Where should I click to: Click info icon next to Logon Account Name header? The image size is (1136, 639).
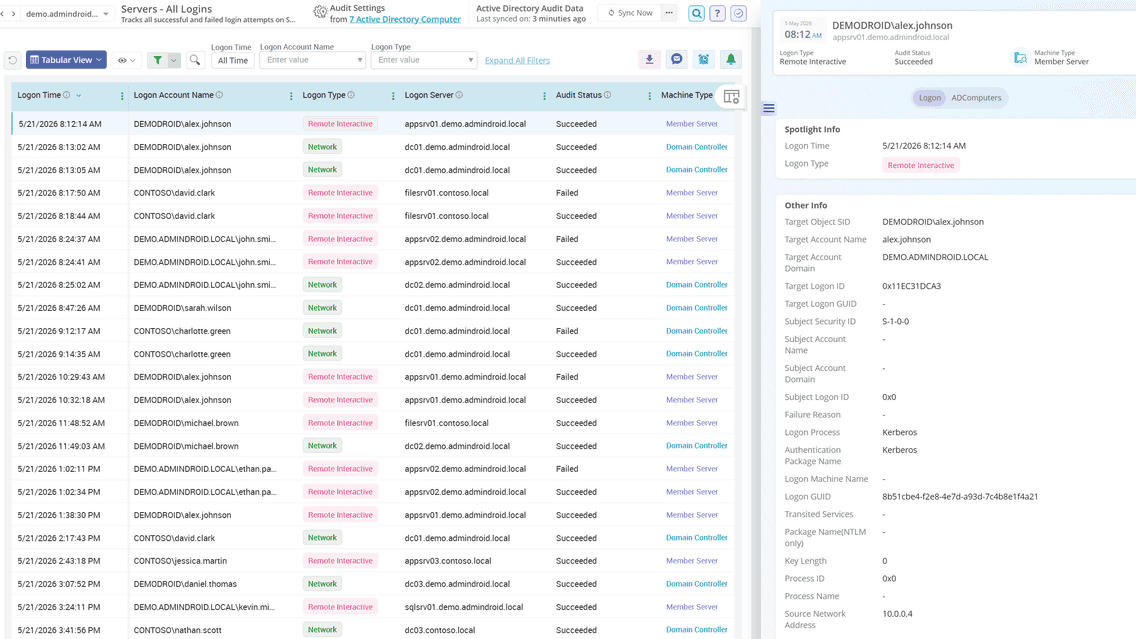click(x=220, y=95)
